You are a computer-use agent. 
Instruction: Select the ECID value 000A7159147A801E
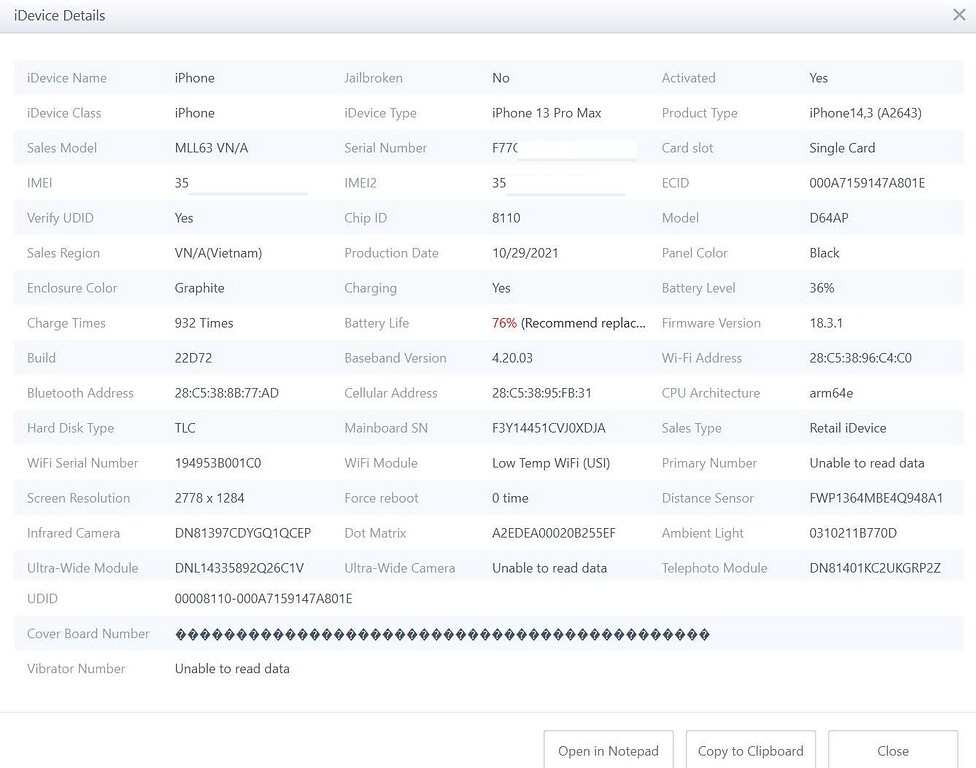tap(867, 183)
